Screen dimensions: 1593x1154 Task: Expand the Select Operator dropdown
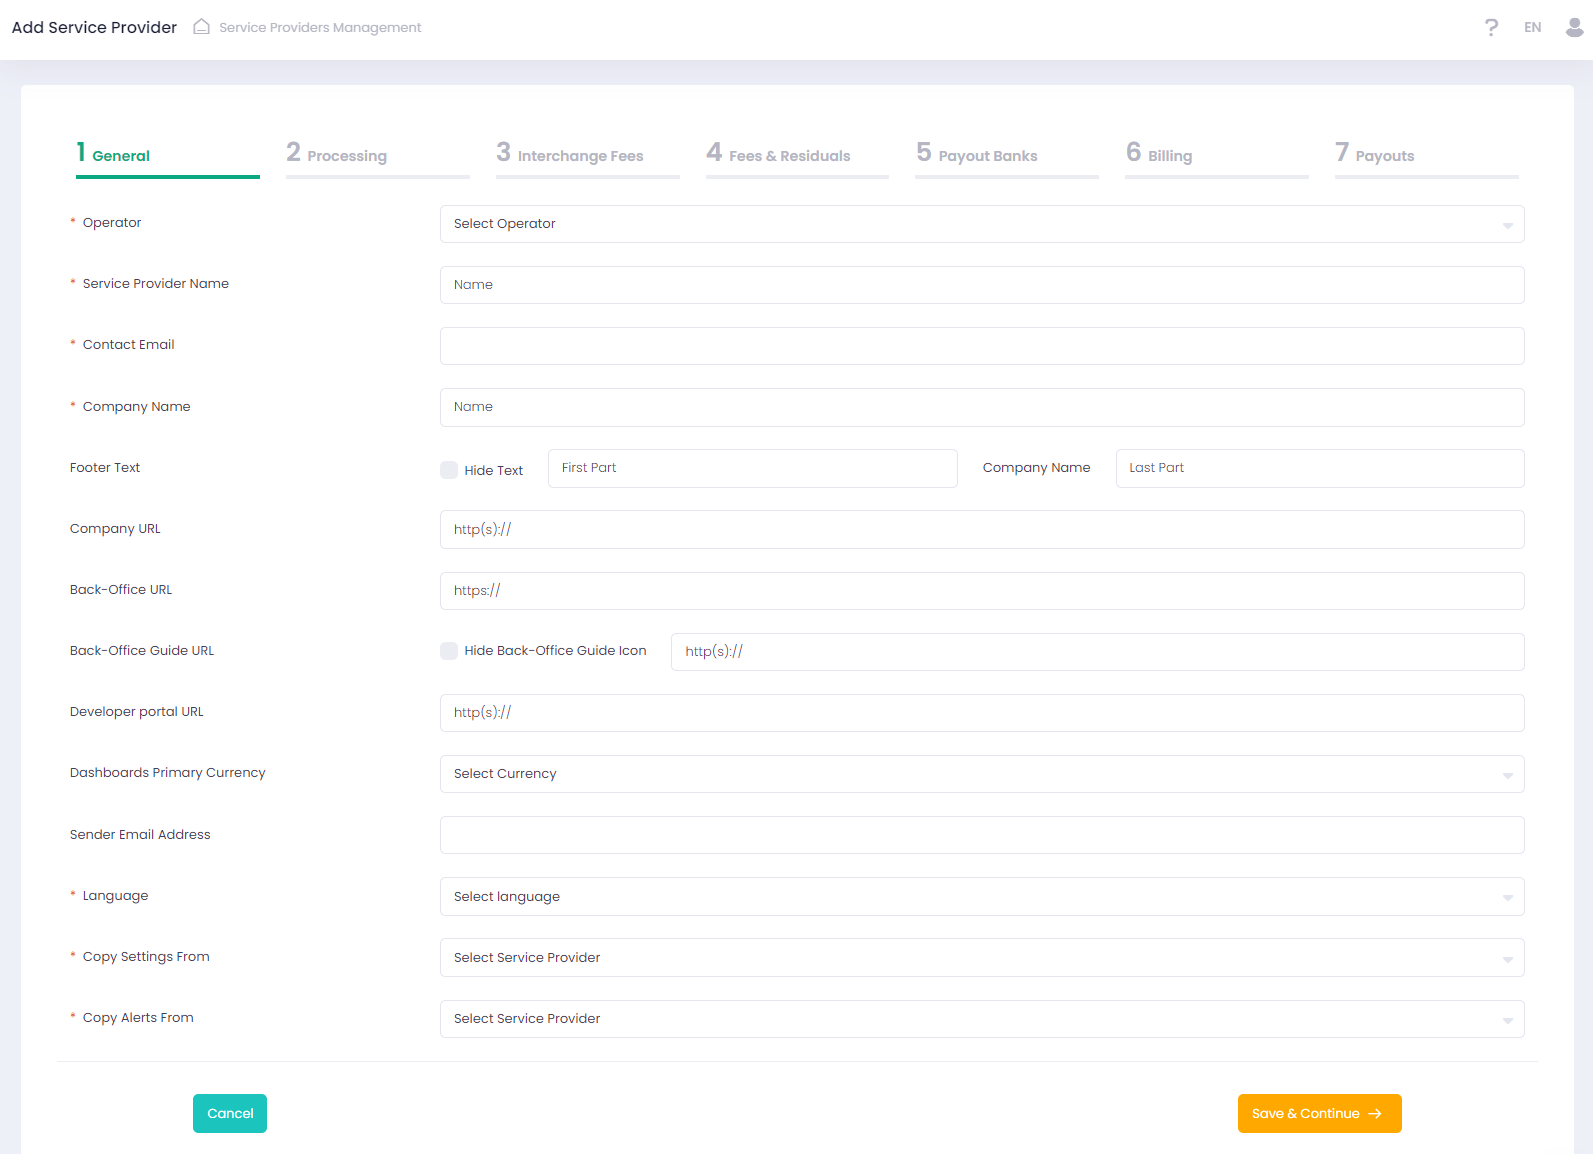tap(981, 224)
